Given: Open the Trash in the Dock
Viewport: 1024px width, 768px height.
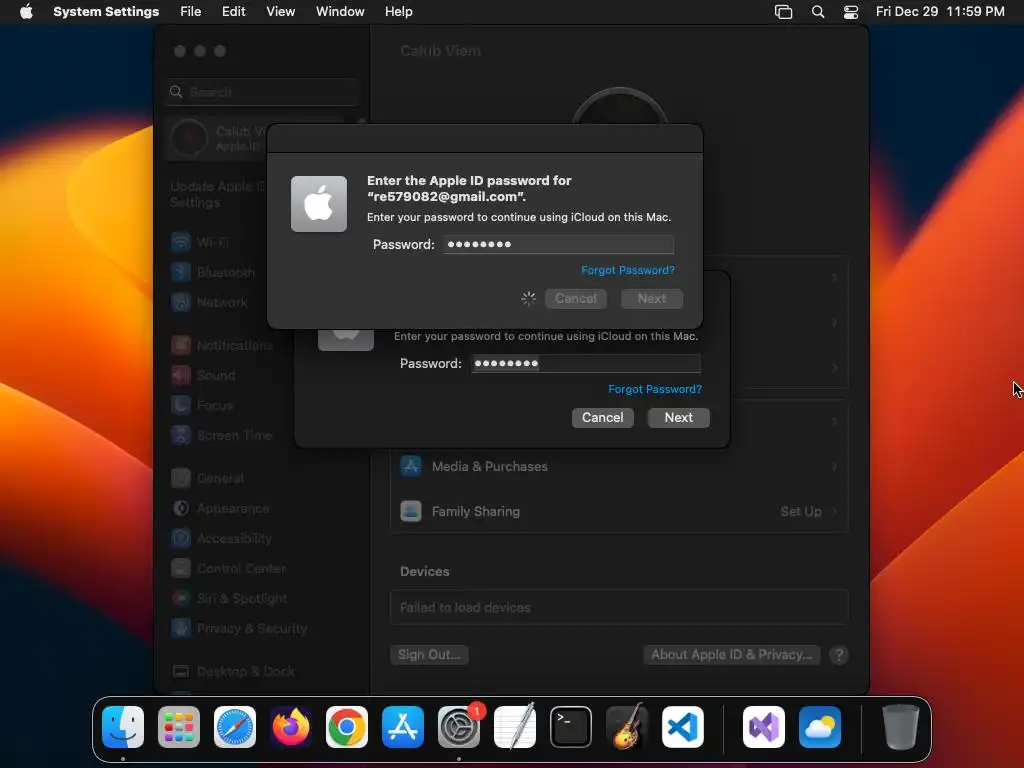Looking at the screenshot, I should 901,727.
